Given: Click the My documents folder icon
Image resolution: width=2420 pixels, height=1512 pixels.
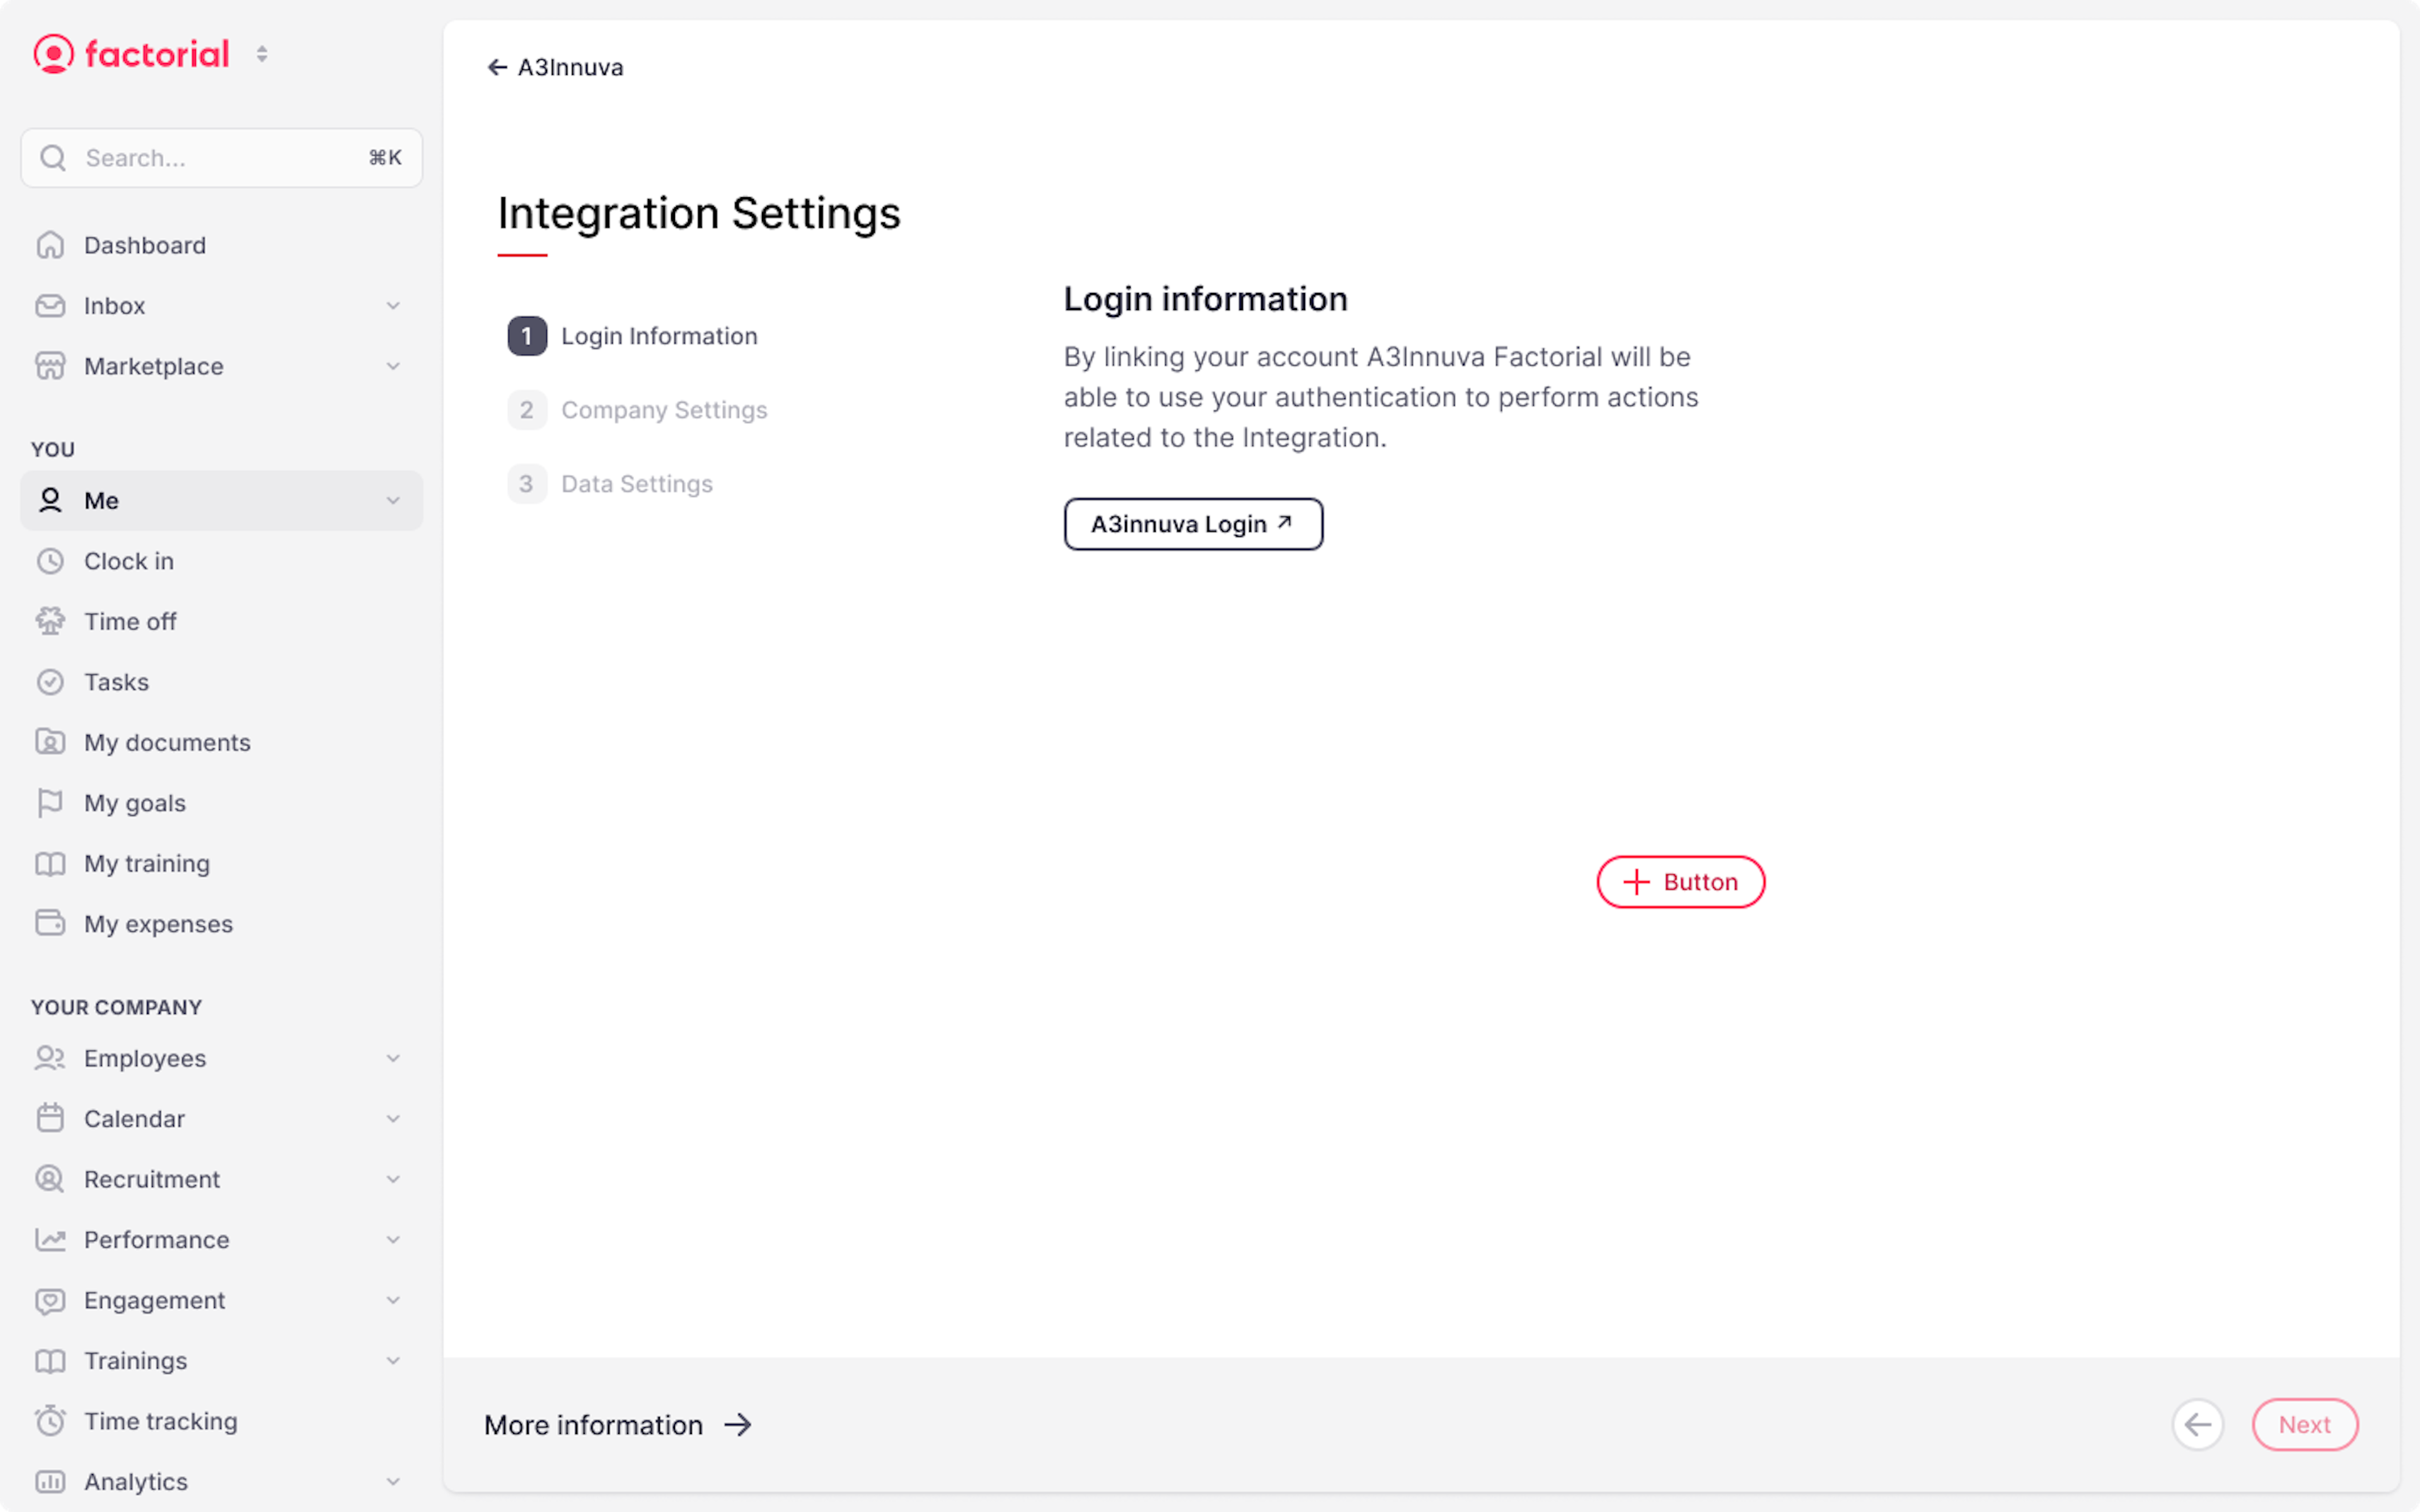Looking at the screenshot, I should [50, 742].
